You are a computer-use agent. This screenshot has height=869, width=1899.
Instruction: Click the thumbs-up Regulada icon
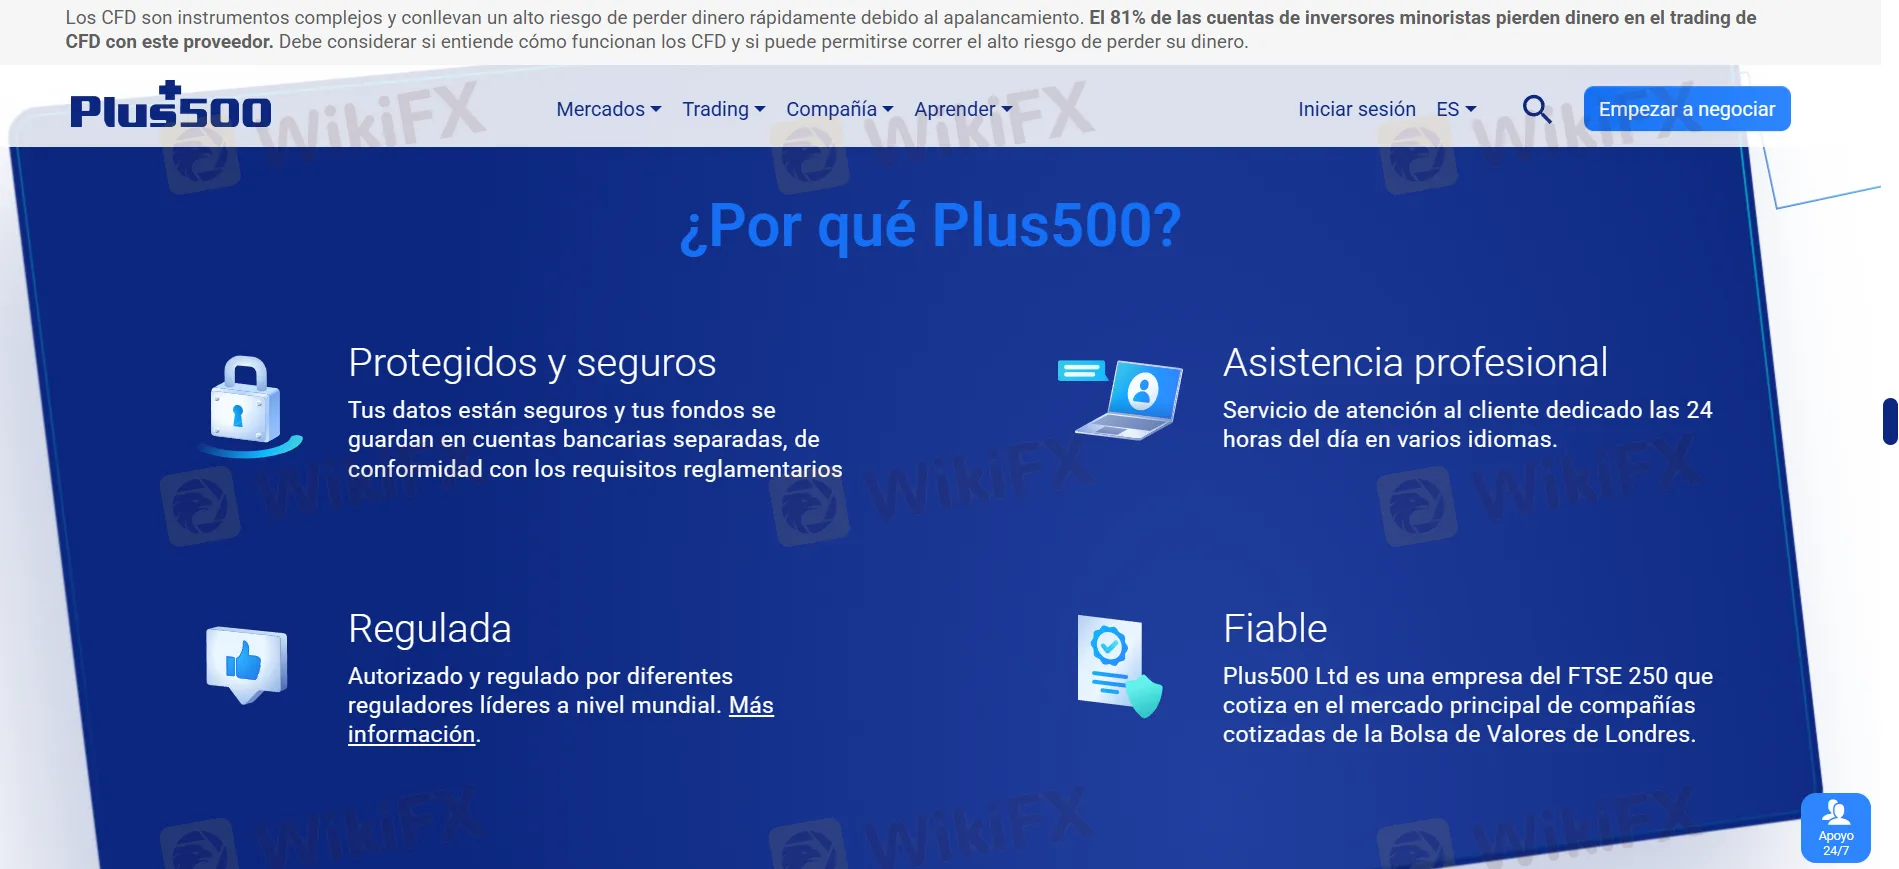[x=246, y=665]
